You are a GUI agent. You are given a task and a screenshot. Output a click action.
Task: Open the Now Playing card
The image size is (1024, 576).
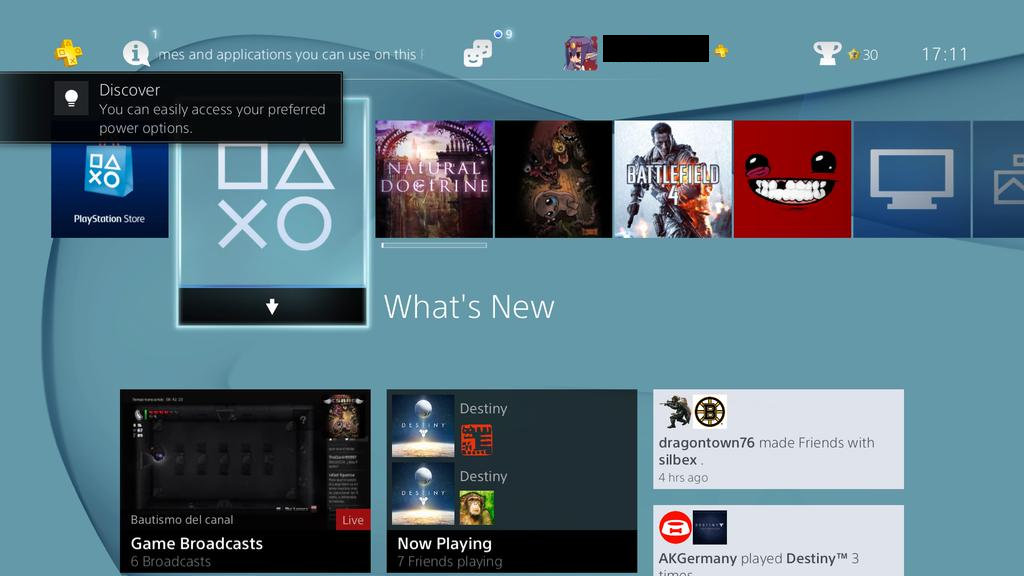[512, 481]
